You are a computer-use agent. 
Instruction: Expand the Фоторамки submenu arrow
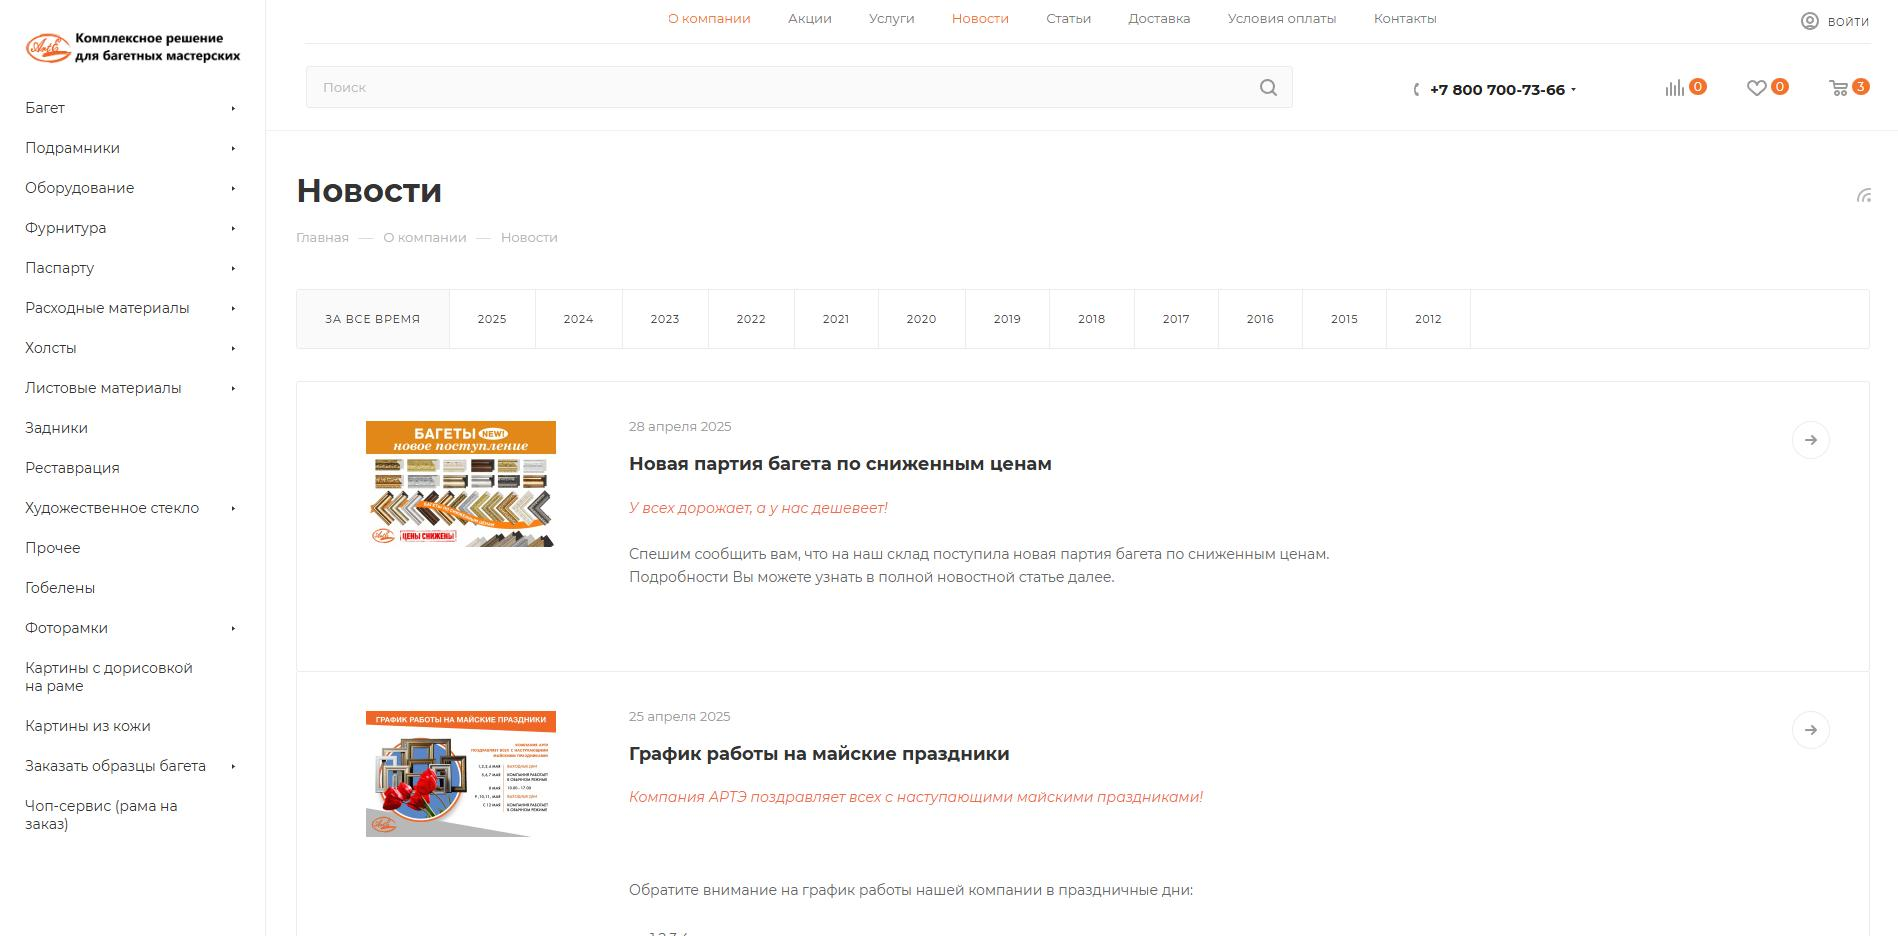pyautogui.click(x=233, y=628)
